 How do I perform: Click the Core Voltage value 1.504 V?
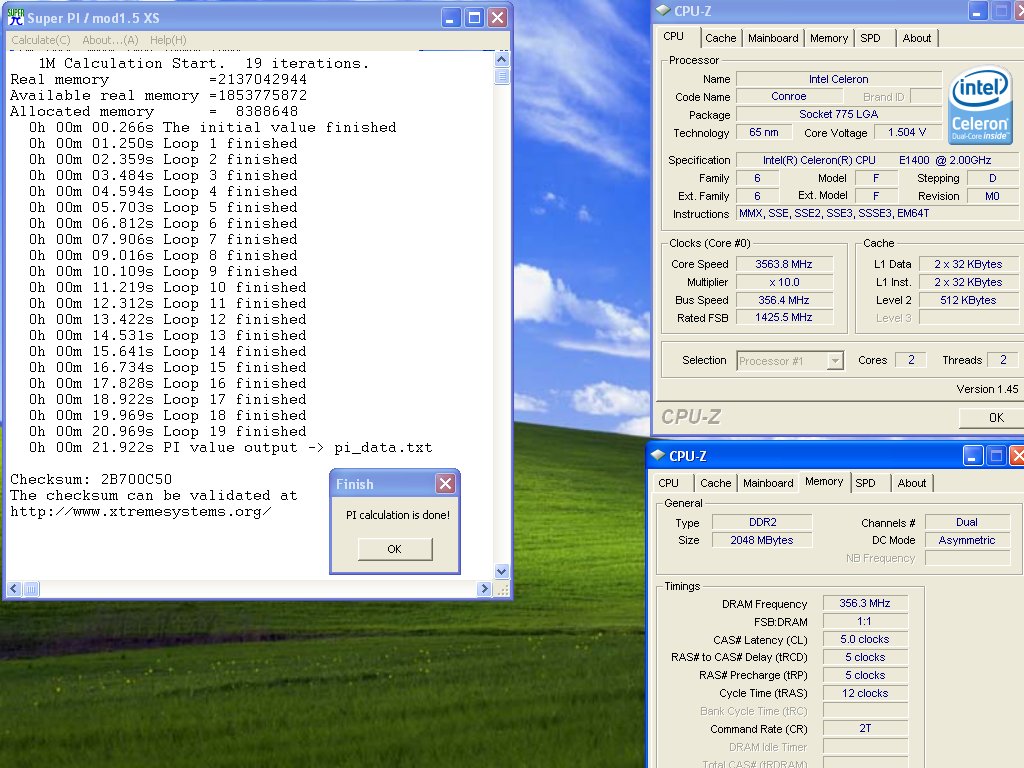[x=907, y=133]
